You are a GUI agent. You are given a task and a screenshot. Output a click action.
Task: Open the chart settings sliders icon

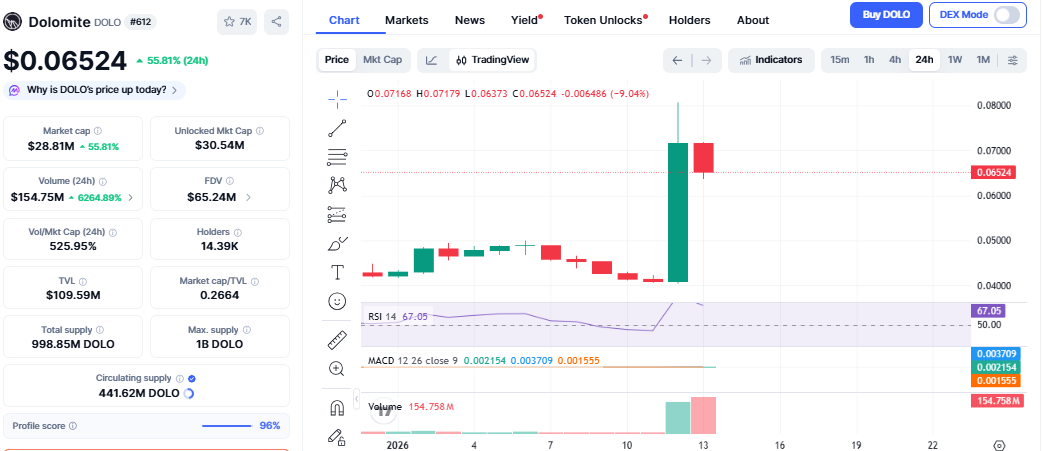[1013, 60]
